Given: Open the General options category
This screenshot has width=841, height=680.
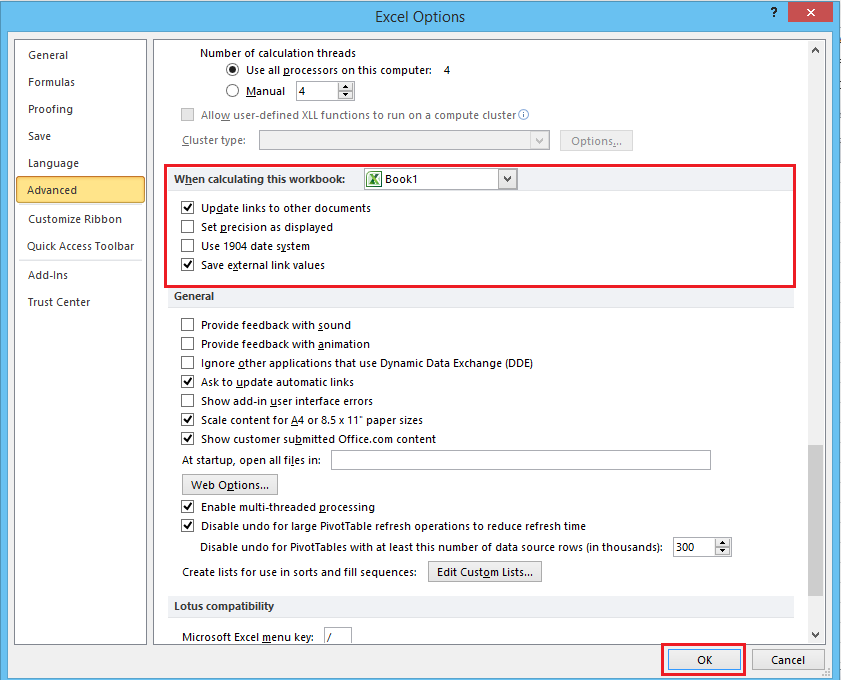Looking at the screenshot, I should point(48,55).
